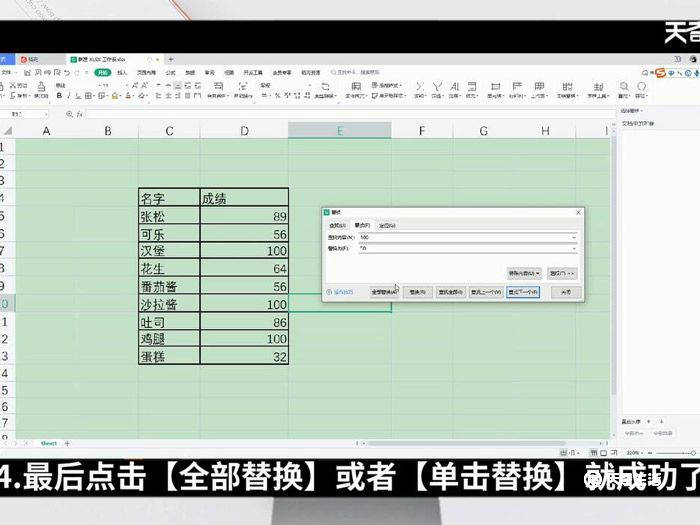Click the wrap text icon
The image size is (700, 525).
(242, 86)
